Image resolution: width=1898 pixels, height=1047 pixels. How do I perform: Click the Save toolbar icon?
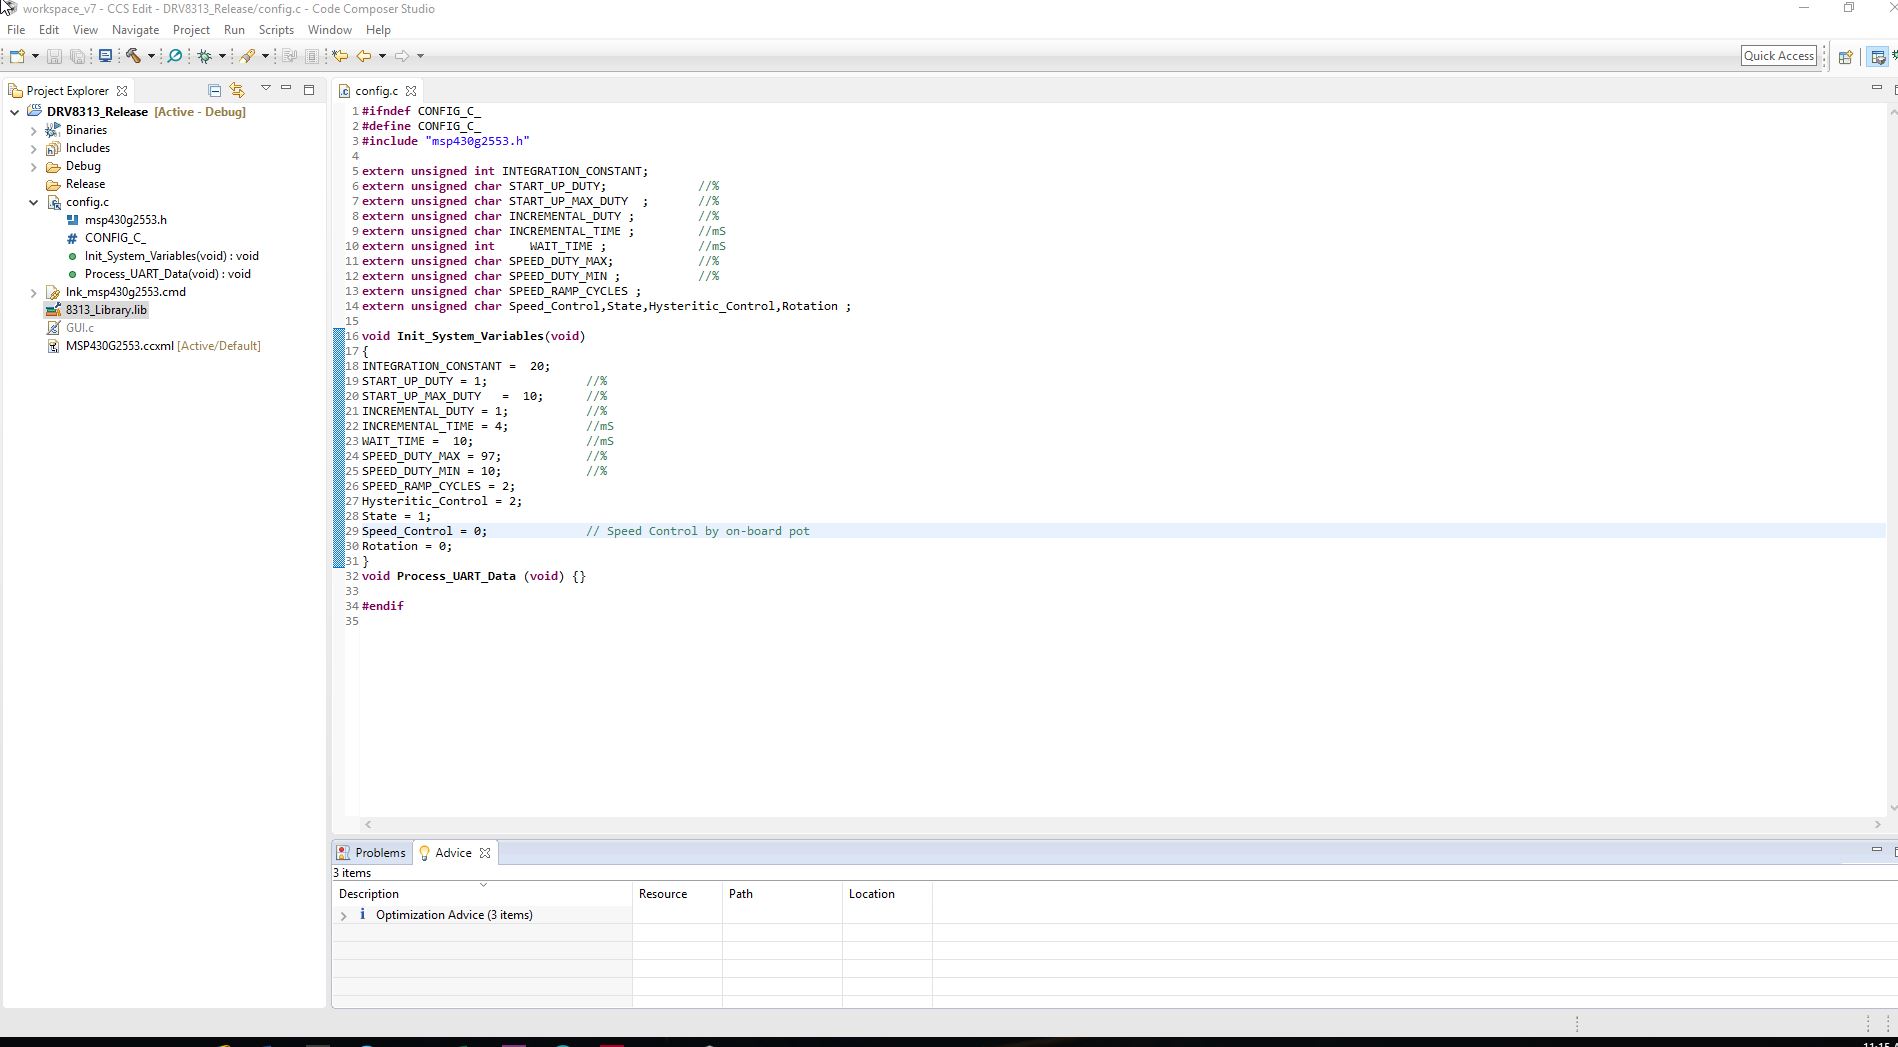tap(54, 56)
